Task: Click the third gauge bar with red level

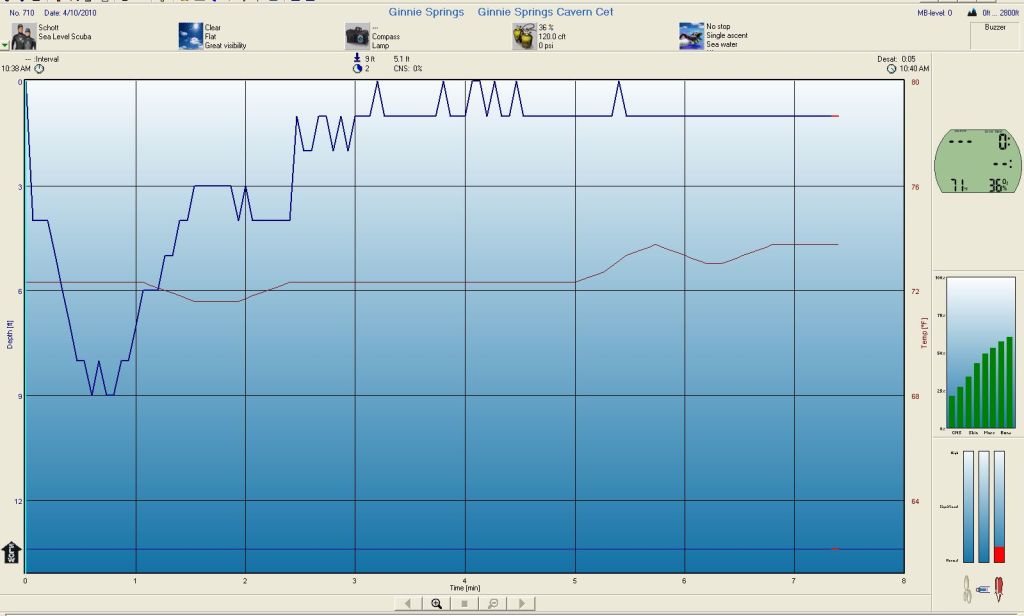Action: tap(999, 506)
